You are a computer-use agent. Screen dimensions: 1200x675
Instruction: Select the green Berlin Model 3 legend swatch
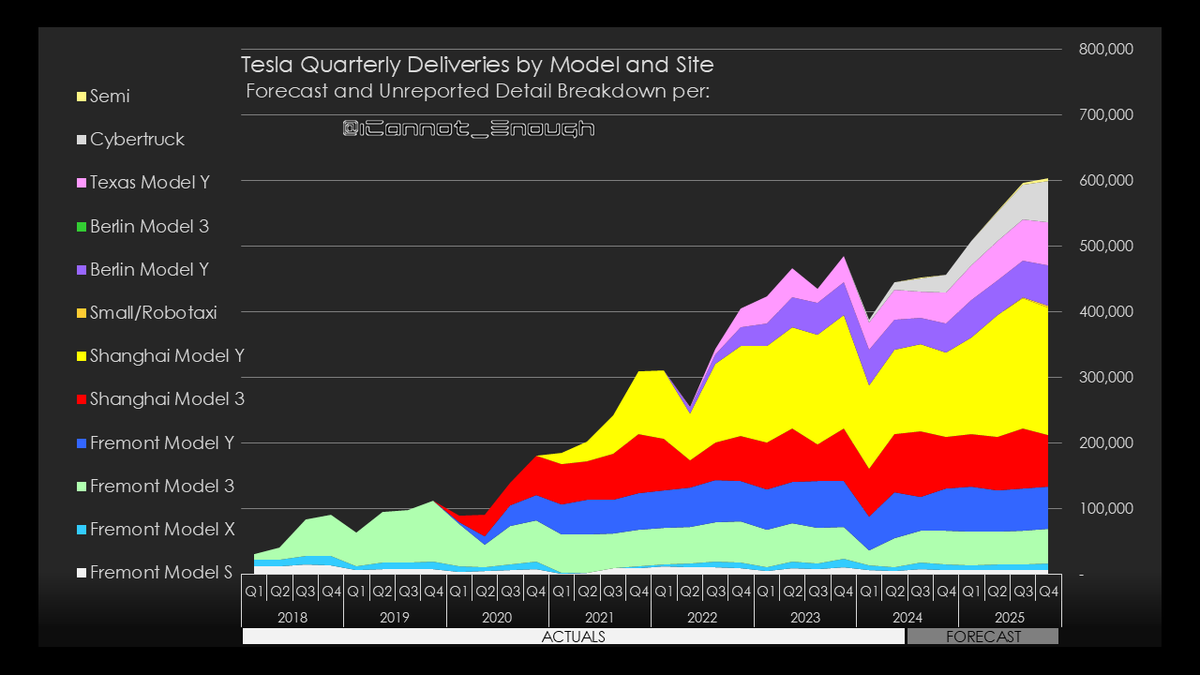click(x=81, y=227)
